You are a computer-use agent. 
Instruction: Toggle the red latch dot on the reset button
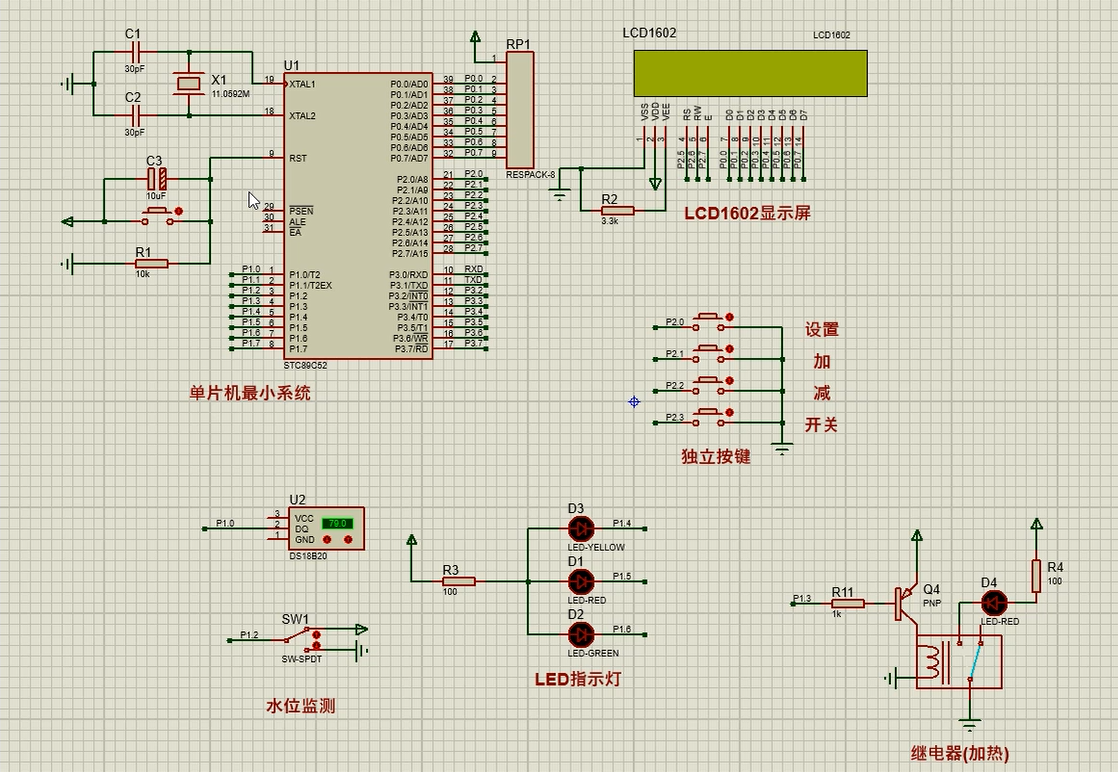coord(178,212)
